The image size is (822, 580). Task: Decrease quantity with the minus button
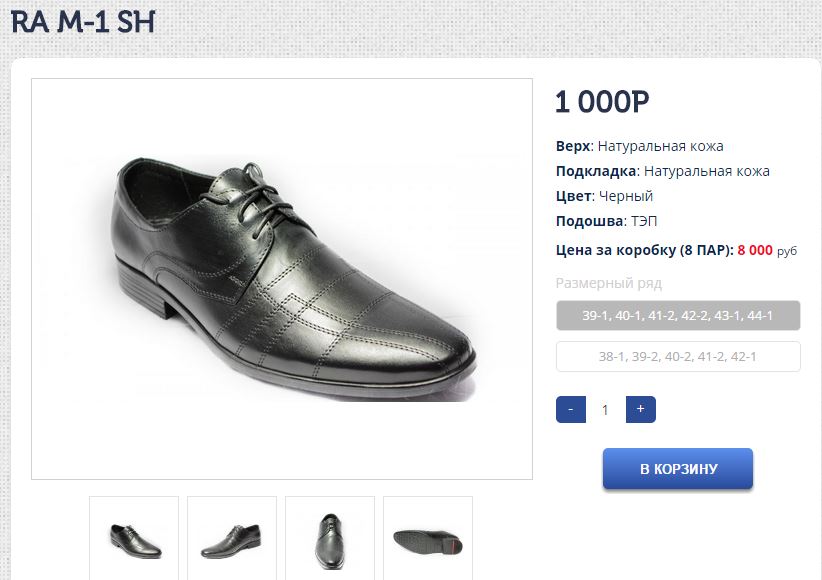570,409
